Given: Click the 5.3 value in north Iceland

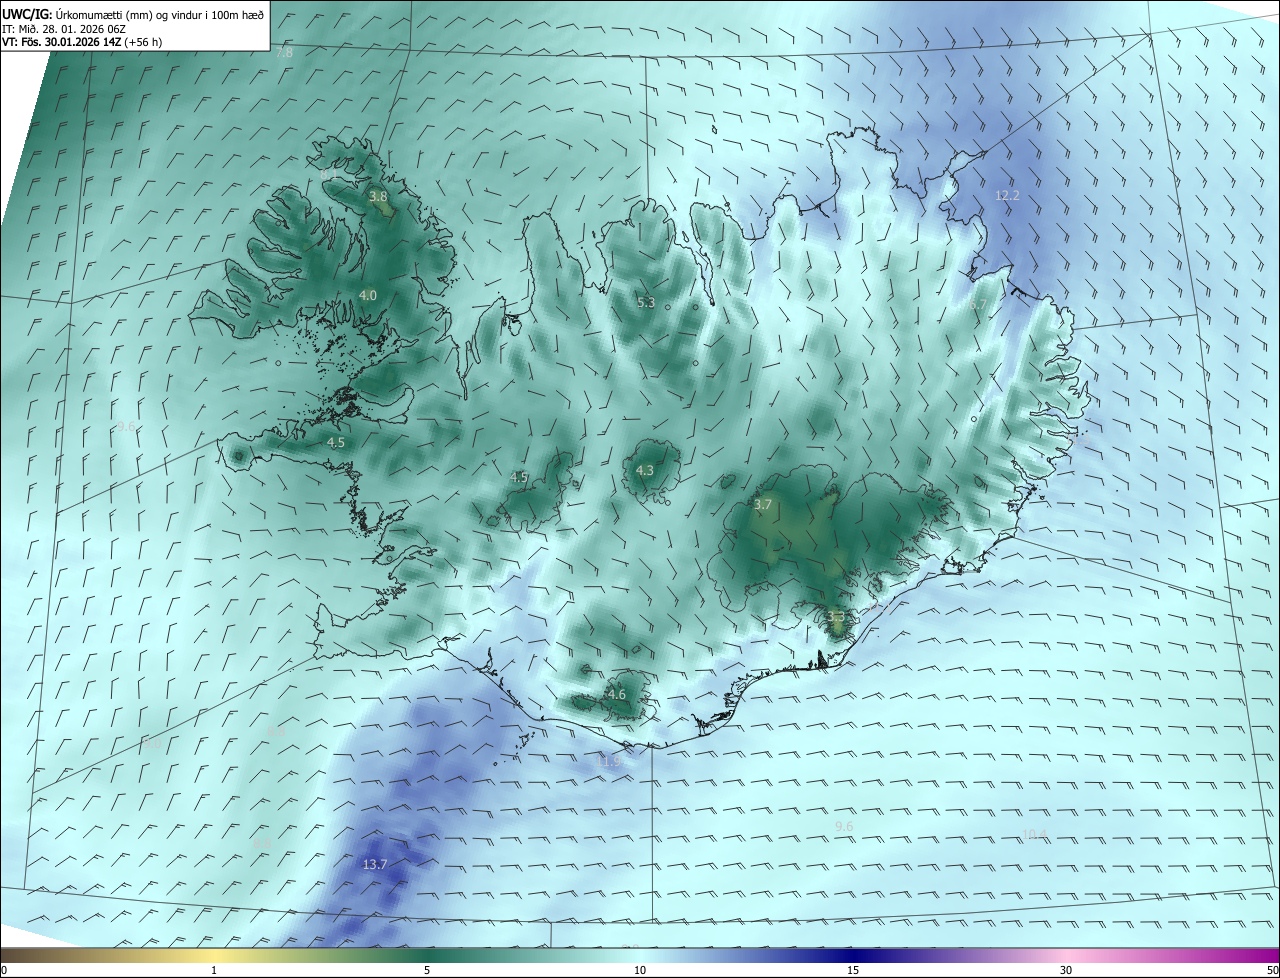Looking at the screenshot, I should pyautogui.click(x=646, y=302).
